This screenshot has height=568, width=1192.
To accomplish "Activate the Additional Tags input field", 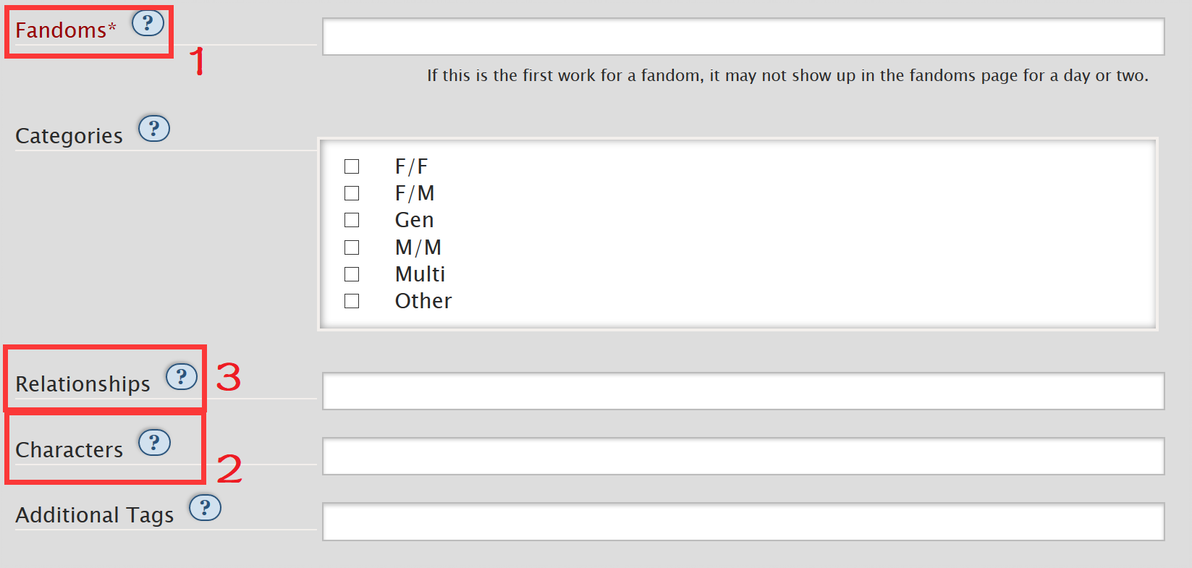I will coord(742,521).
